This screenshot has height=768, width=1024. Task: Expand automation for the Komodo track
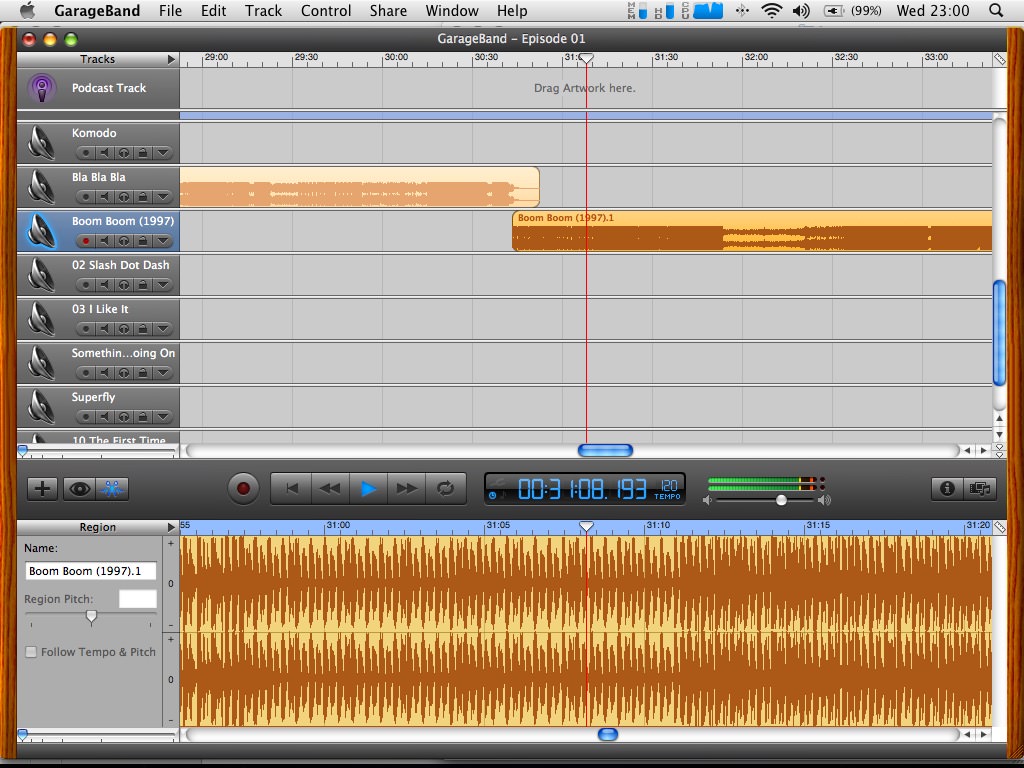click(163, 153)
